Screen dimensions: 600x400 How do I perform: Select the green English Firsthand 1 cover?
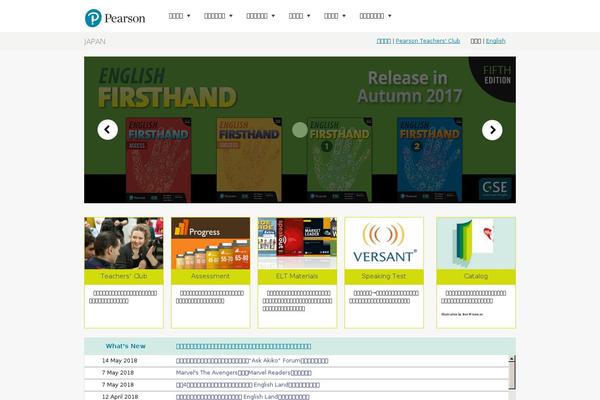[x=339, y=160]
